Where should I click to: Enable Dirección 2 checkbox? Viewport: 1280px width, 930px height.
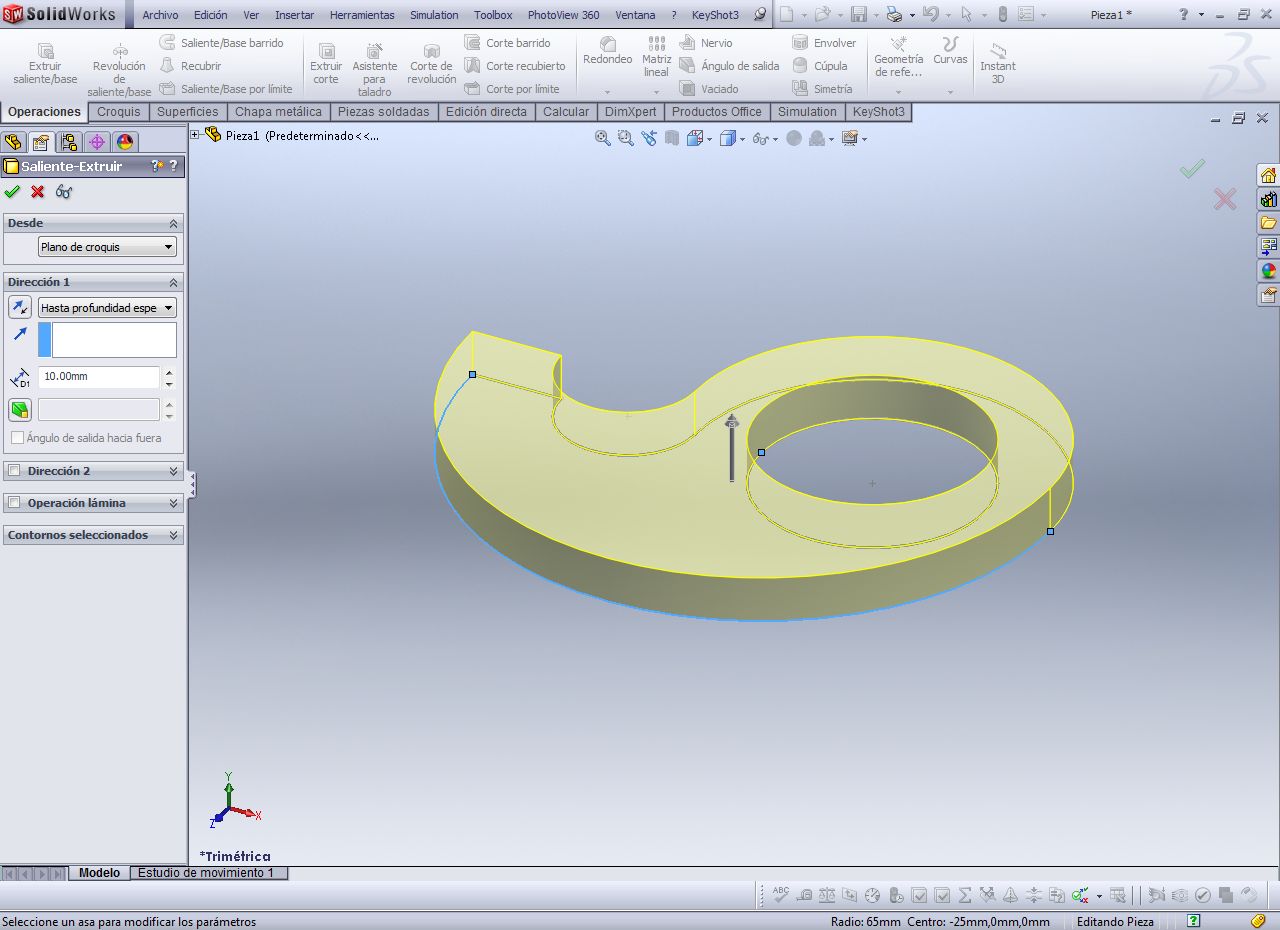[x=14, y=471]
